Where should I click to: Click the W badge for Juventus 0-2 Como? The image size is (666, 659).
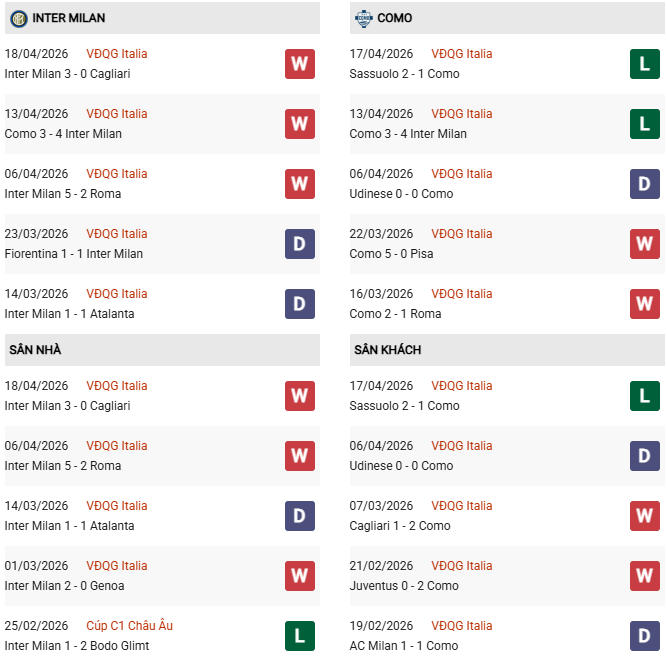tap(645, 576)
